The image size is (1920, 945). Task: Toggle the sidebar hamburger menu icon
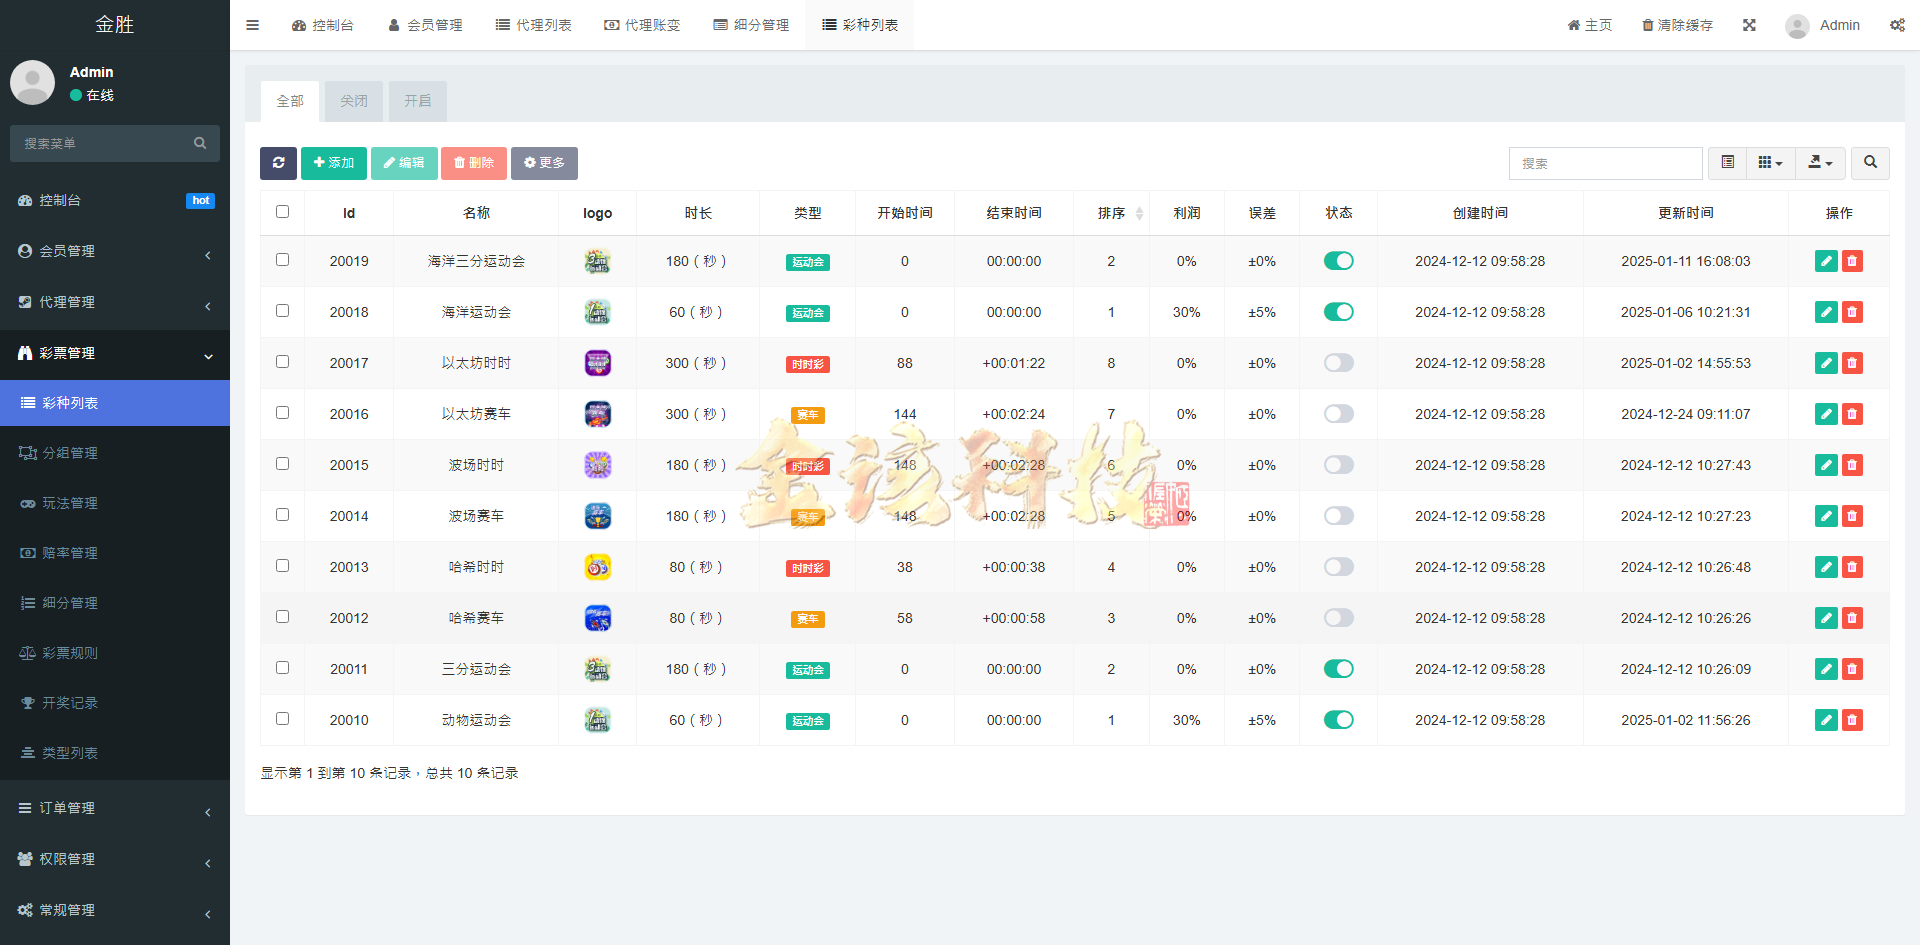pos(252,25)
